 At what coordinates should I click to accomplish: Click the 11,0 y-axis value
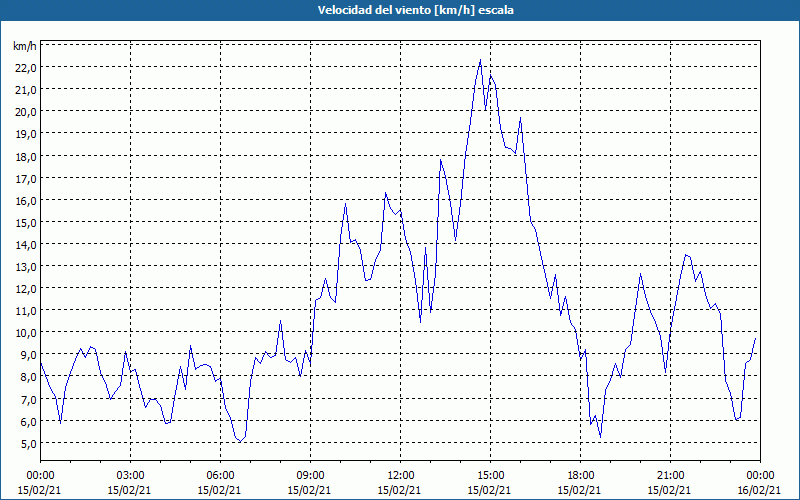[x=27, y=311]
